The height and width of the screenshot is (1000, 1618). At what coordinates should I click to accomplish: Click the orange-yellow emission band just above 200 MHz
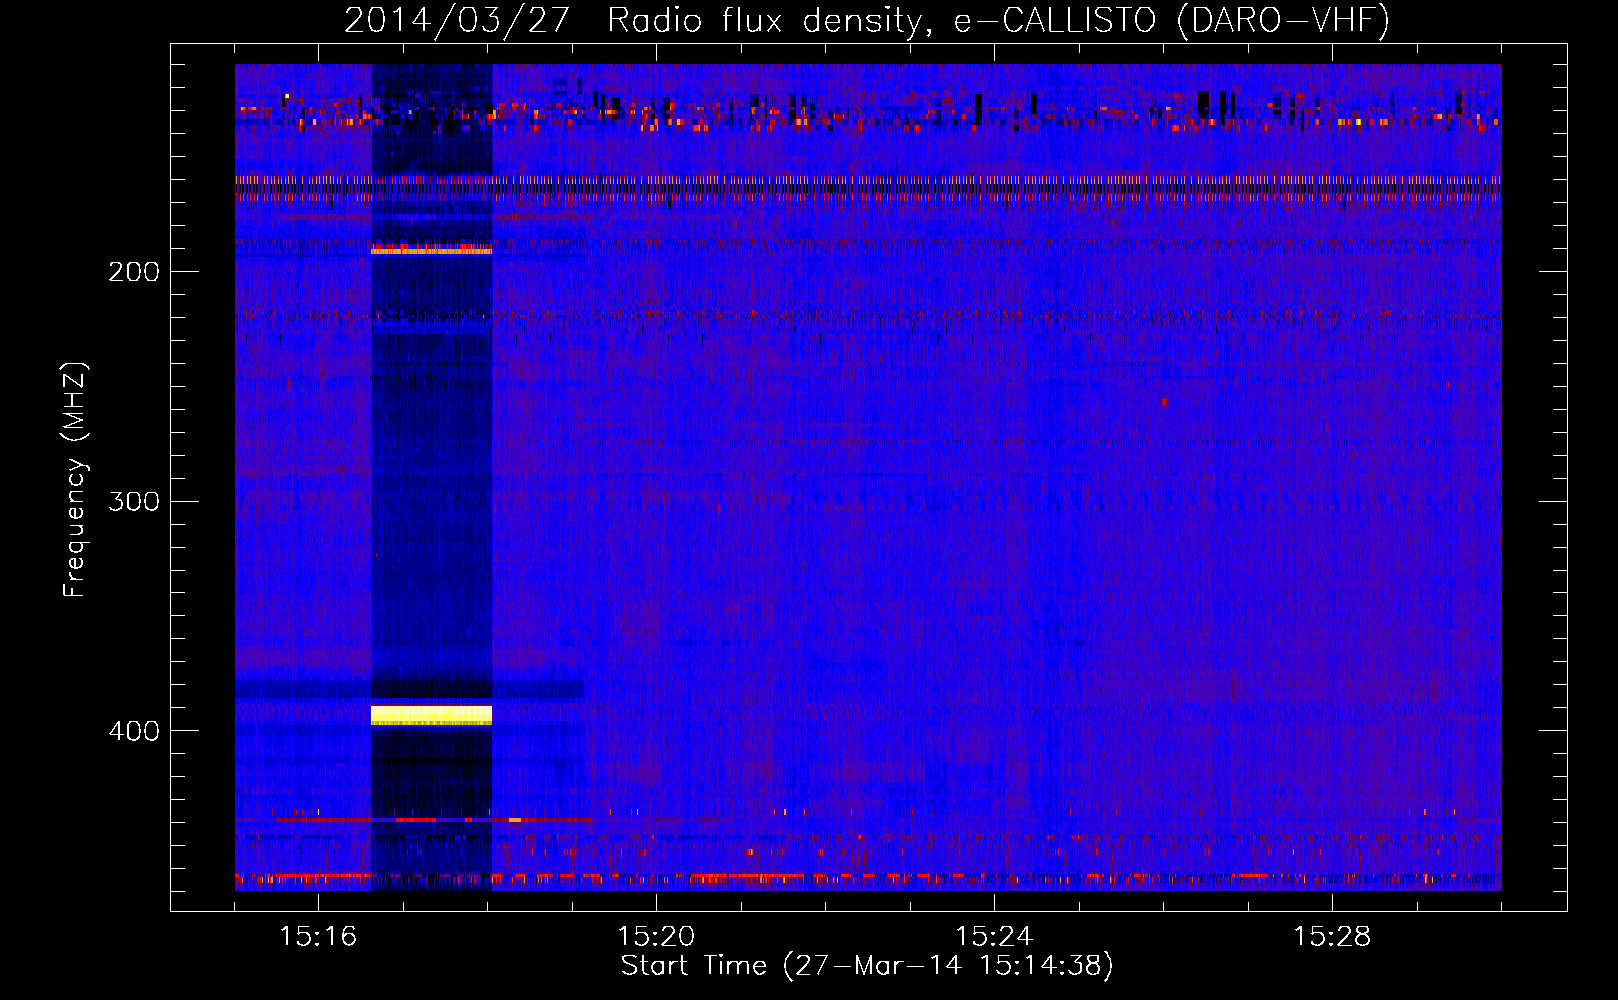click(431, 250)
